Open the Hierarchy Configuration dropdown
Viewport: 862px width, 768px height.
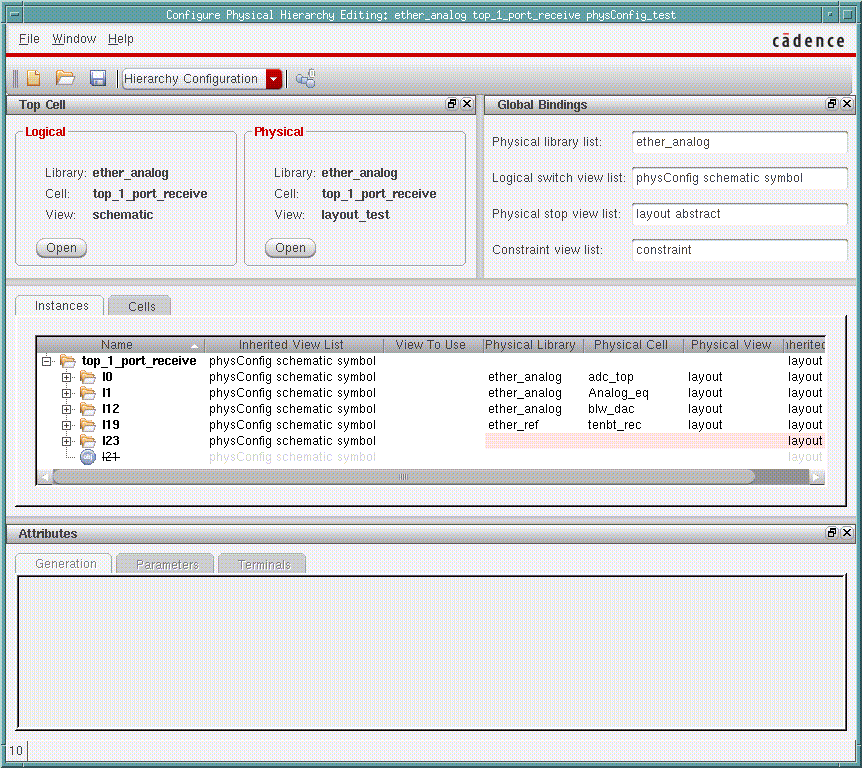(x=274, y=79)
